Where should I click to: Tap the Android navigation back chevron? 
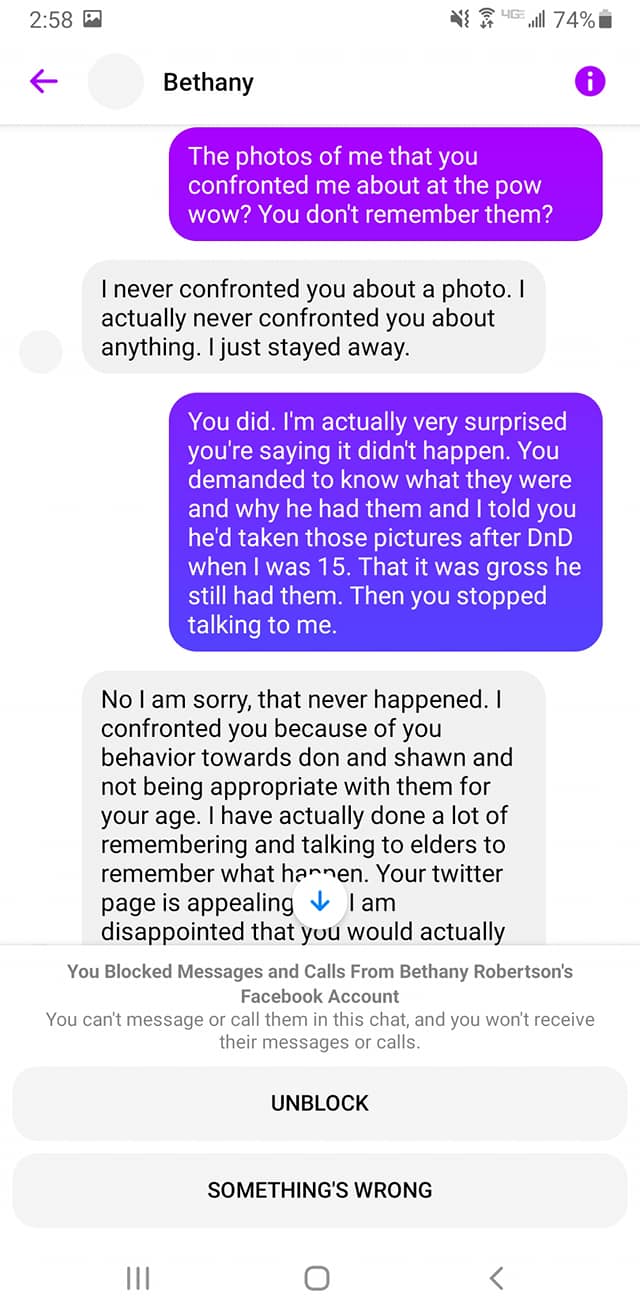point(496,1277)
